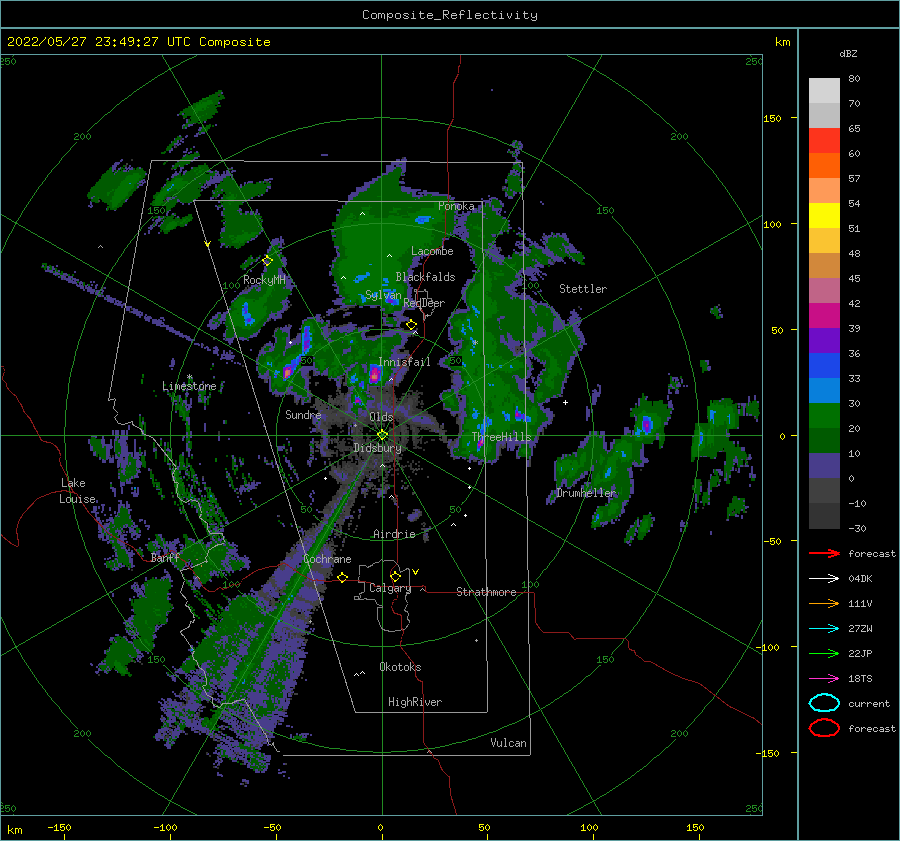The image size is (900, 841).
Task: Click the yellow diamond marker near RockyMH
Action: tap(267, 261)
